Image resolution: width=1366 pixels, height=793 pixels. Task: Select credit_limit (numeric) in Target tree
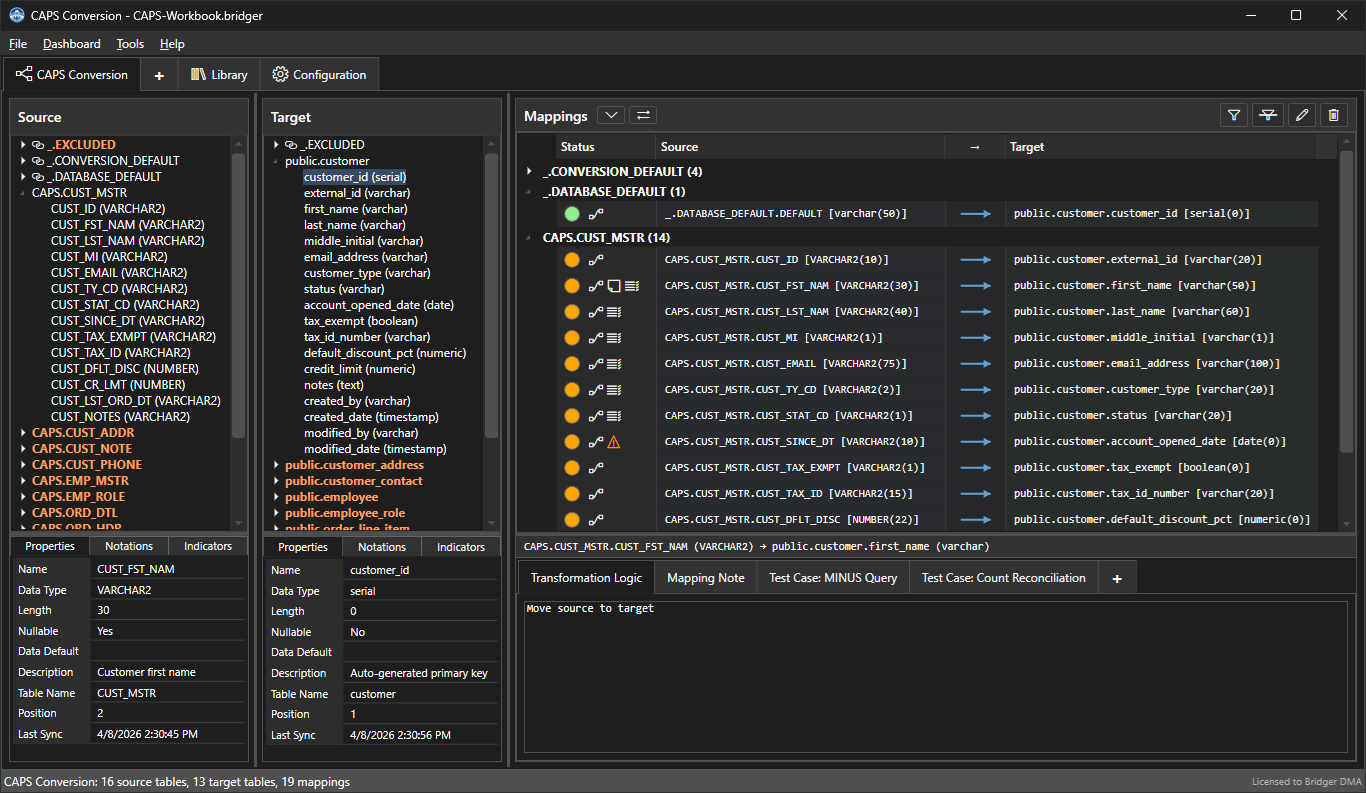(359, 369)
